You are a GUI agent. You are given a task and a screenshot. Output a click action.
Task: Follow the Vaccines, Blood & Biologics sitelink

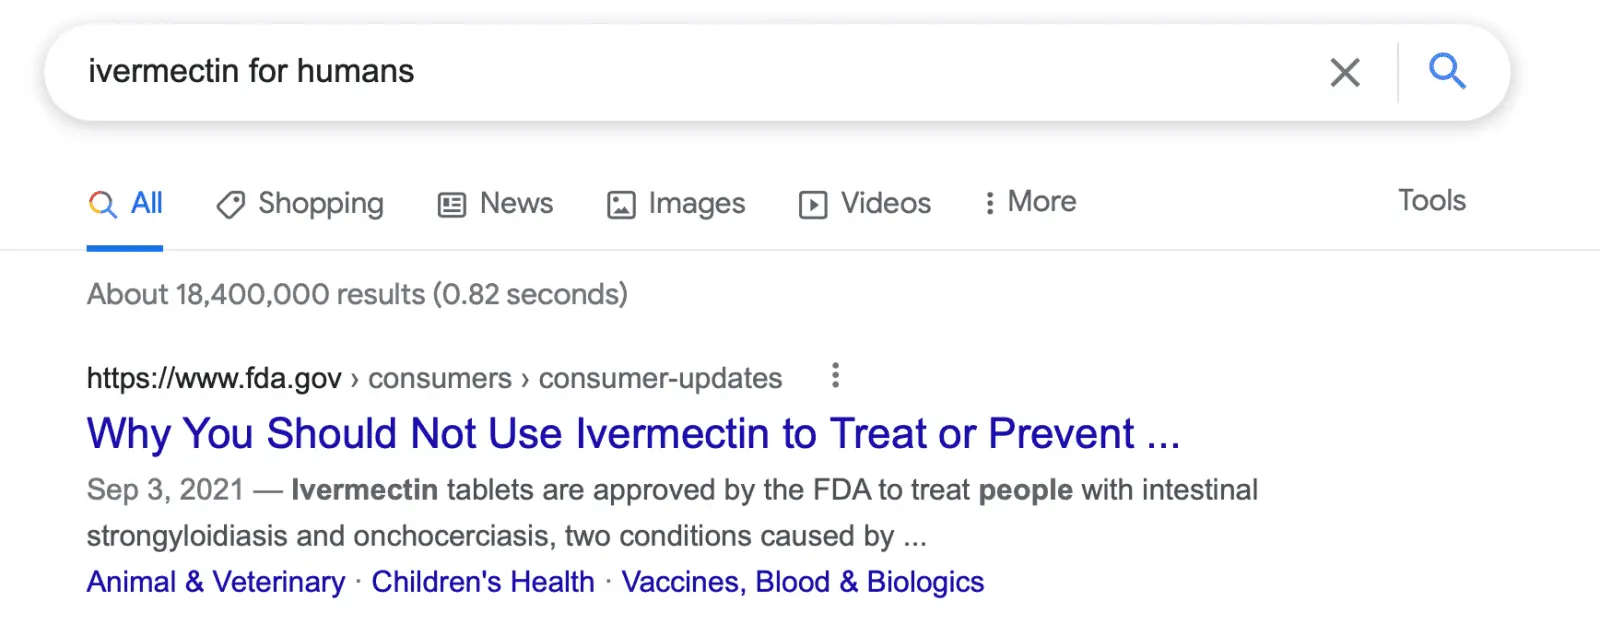802,582
